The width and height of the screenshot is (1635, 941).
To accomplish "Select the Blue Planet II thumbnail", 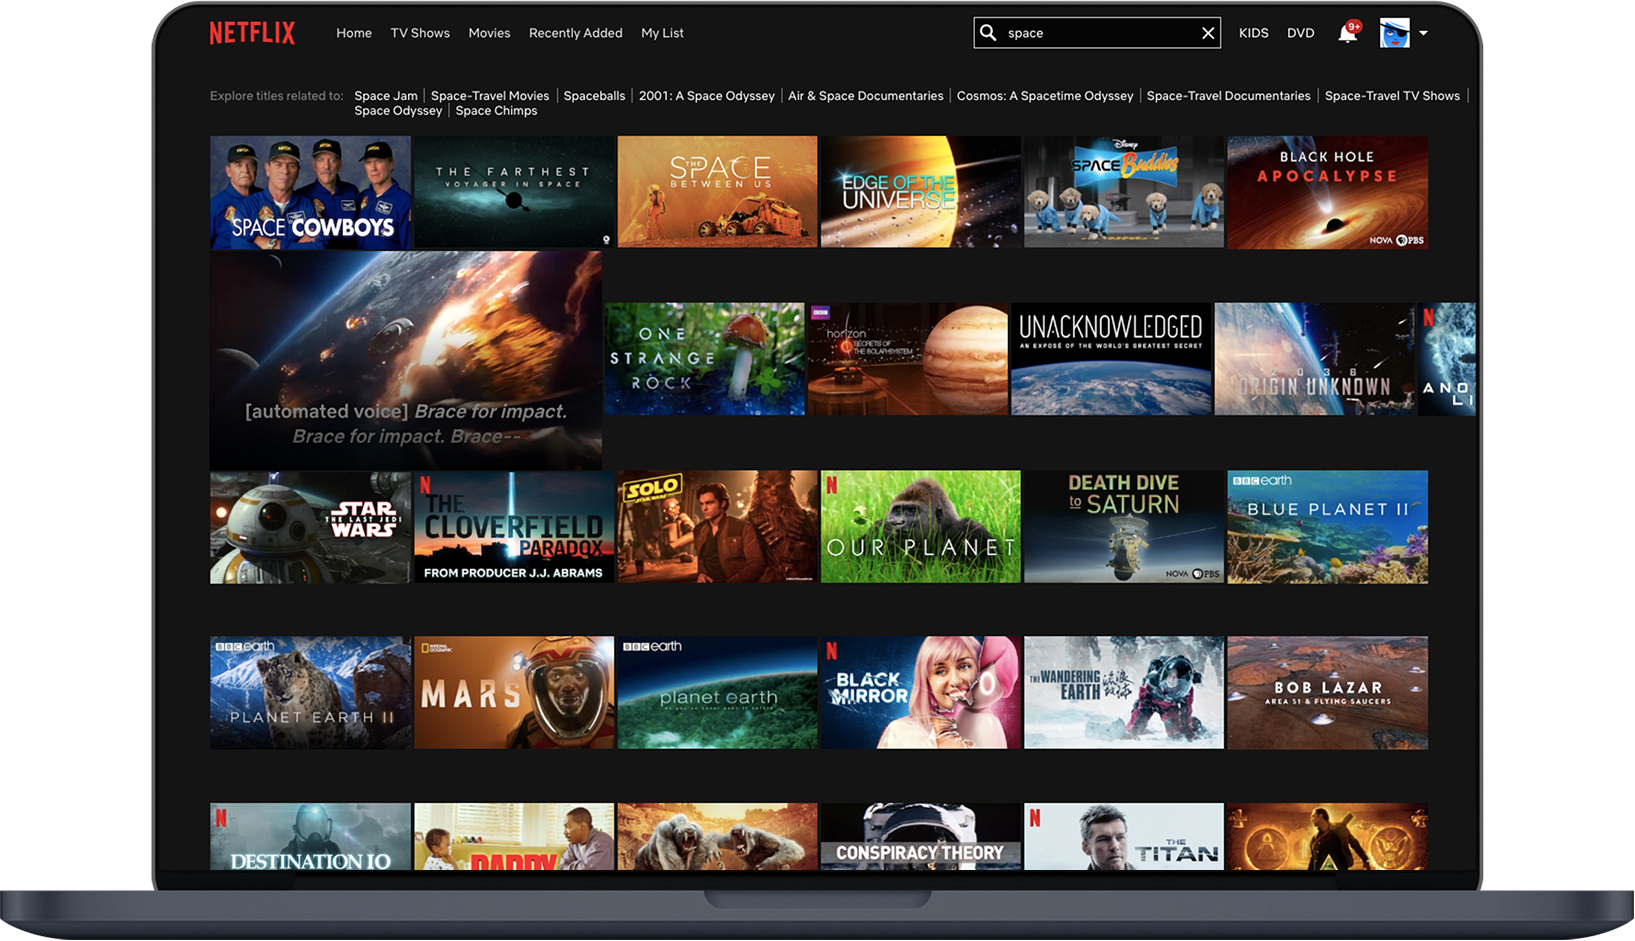I will (x=1327, y=526).
